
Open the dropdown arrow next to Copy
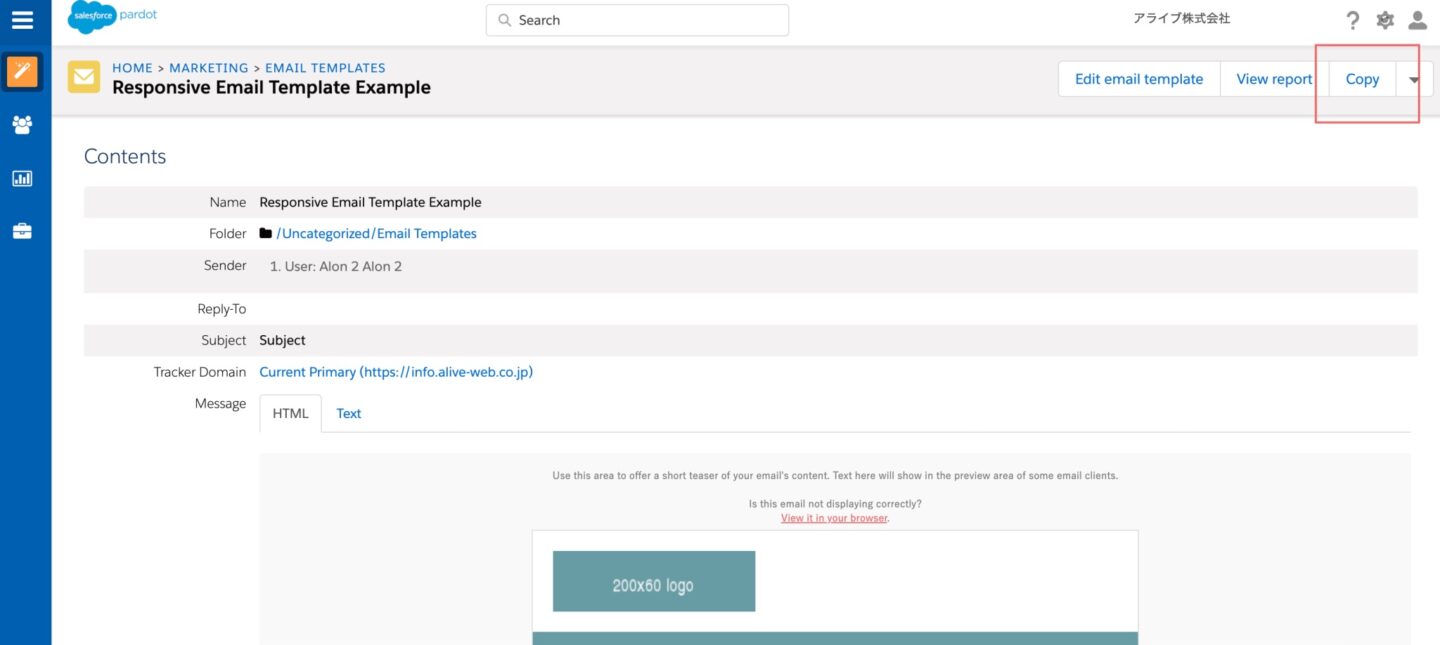(x=1413, y=78)
